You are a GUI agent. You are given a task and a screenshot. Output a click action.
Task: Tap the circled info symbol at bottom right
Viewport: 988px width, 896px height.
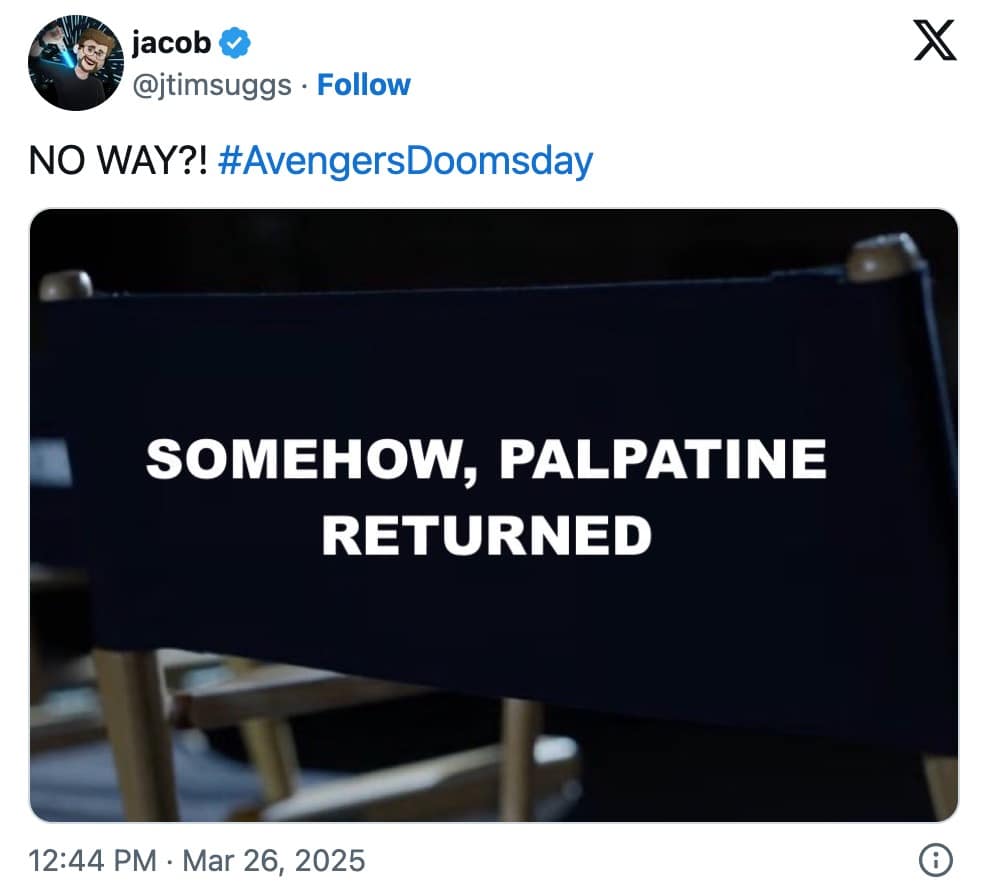[x=935, y=859]
